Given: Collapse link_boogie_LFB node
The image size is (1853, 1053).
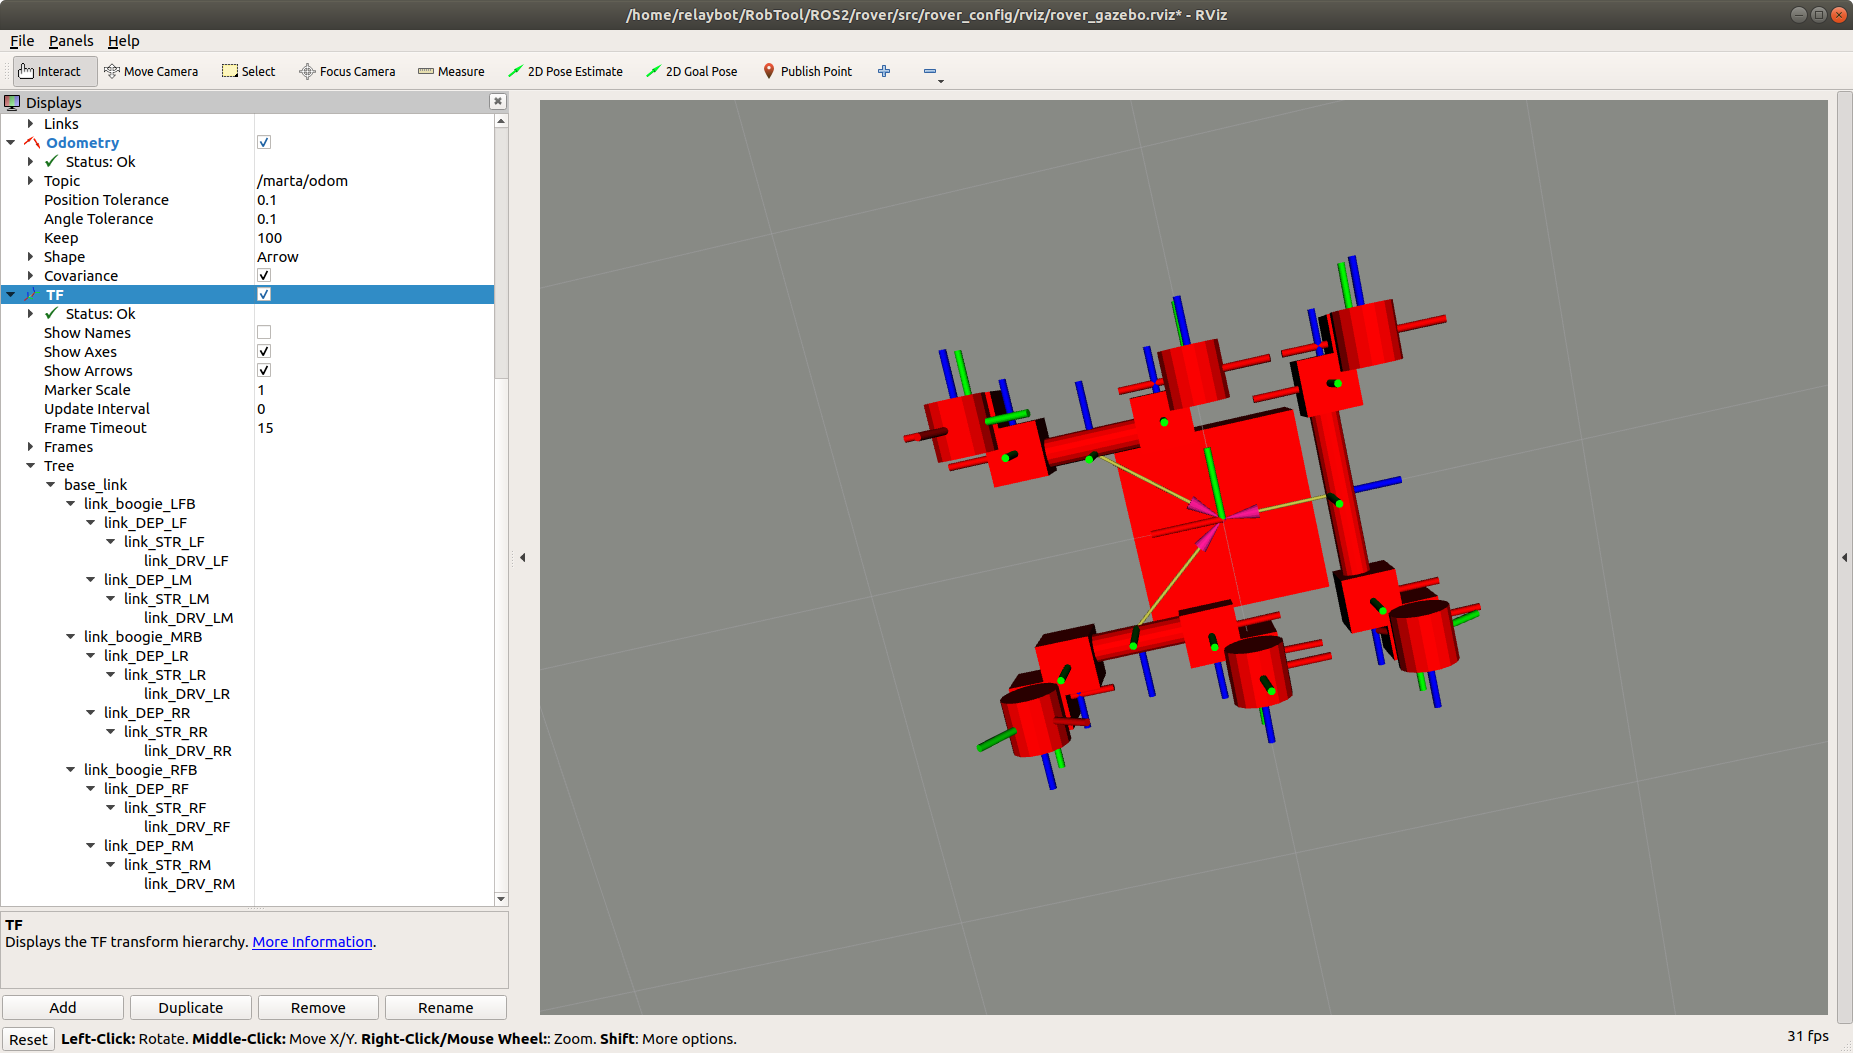Looking at the screenshot, I should (x=70, y=504).
